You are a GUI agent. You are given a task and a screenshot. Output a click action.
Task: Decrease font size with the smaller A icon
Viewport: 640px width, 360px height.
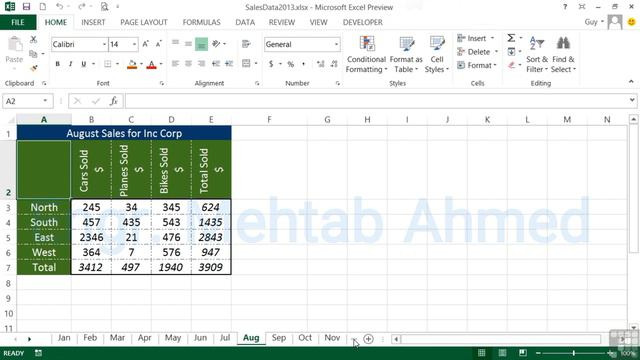pyautogui.click(x=159, y=44)
